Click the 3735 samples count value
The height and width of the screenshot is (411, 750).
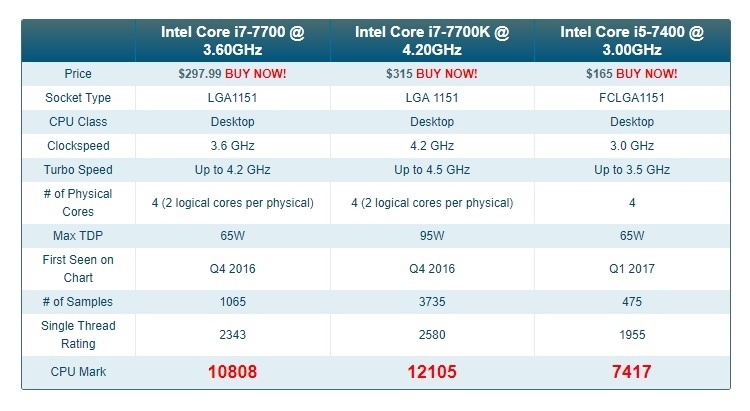pyautogui.click(x=432, y=301)
